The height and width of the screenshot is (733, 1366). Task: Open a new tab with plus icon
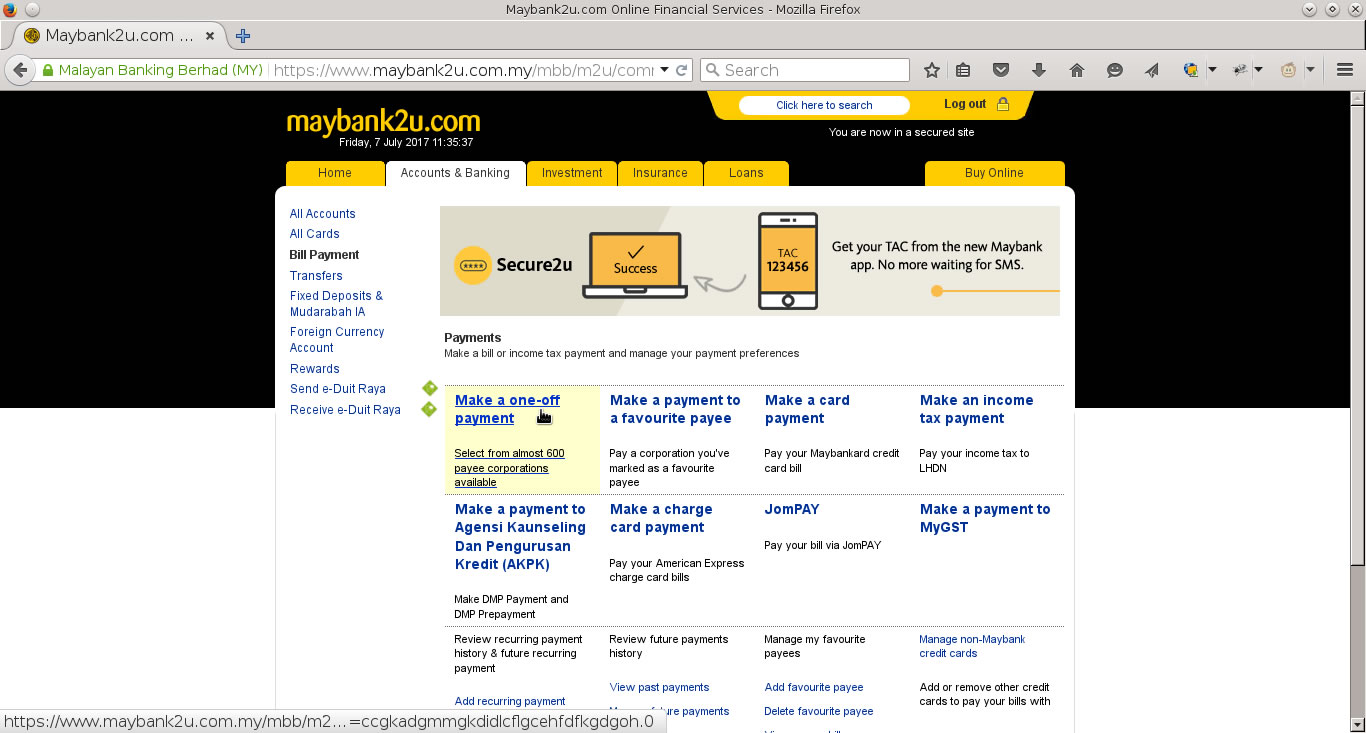click(242, 36)
